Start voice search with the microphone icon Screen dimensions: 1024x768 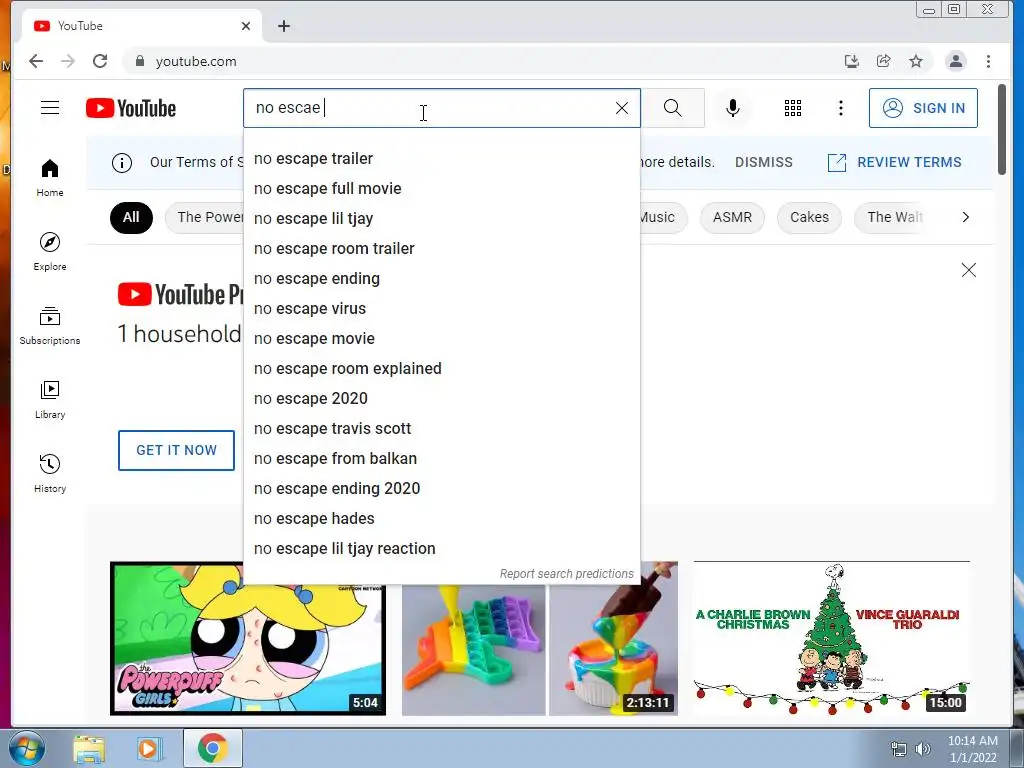pos(733,108)
